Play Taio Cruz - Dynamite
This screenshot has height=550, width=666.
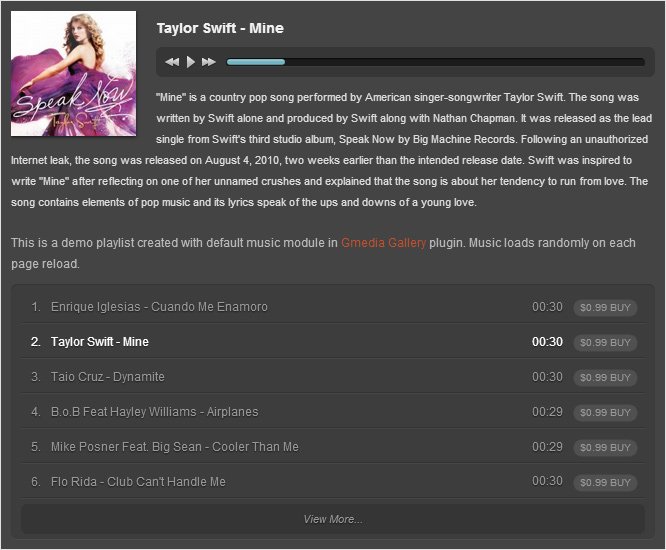(107, 377)
